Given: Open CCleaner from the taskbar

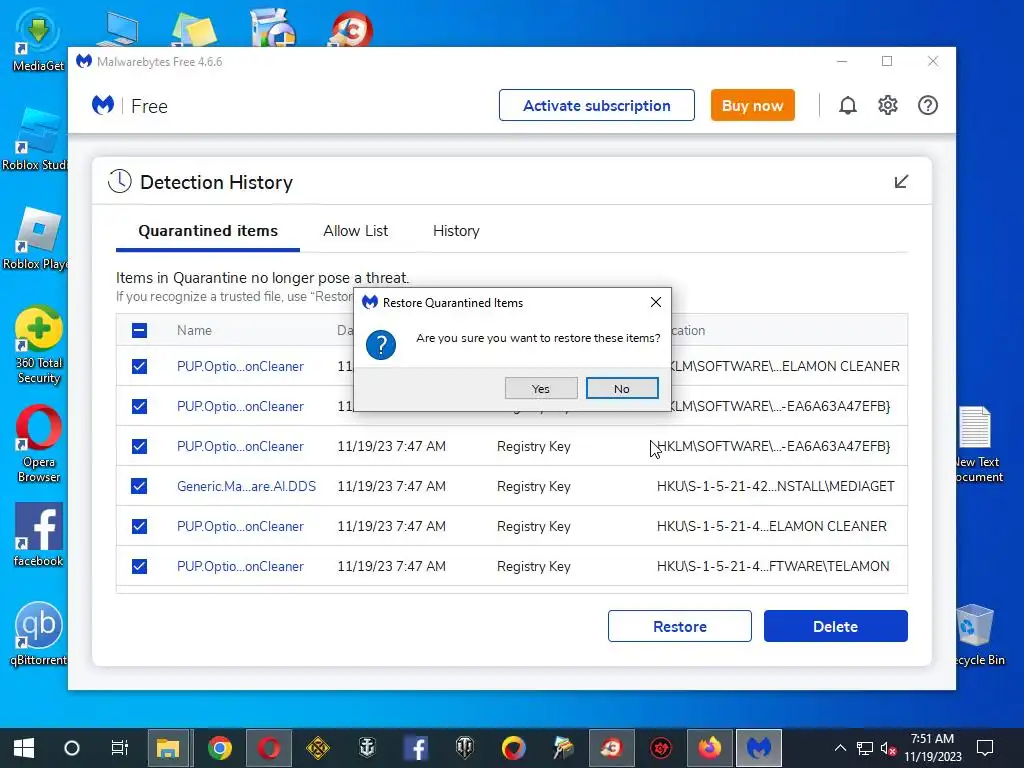Looking at the screenshot, I should 611,748.
